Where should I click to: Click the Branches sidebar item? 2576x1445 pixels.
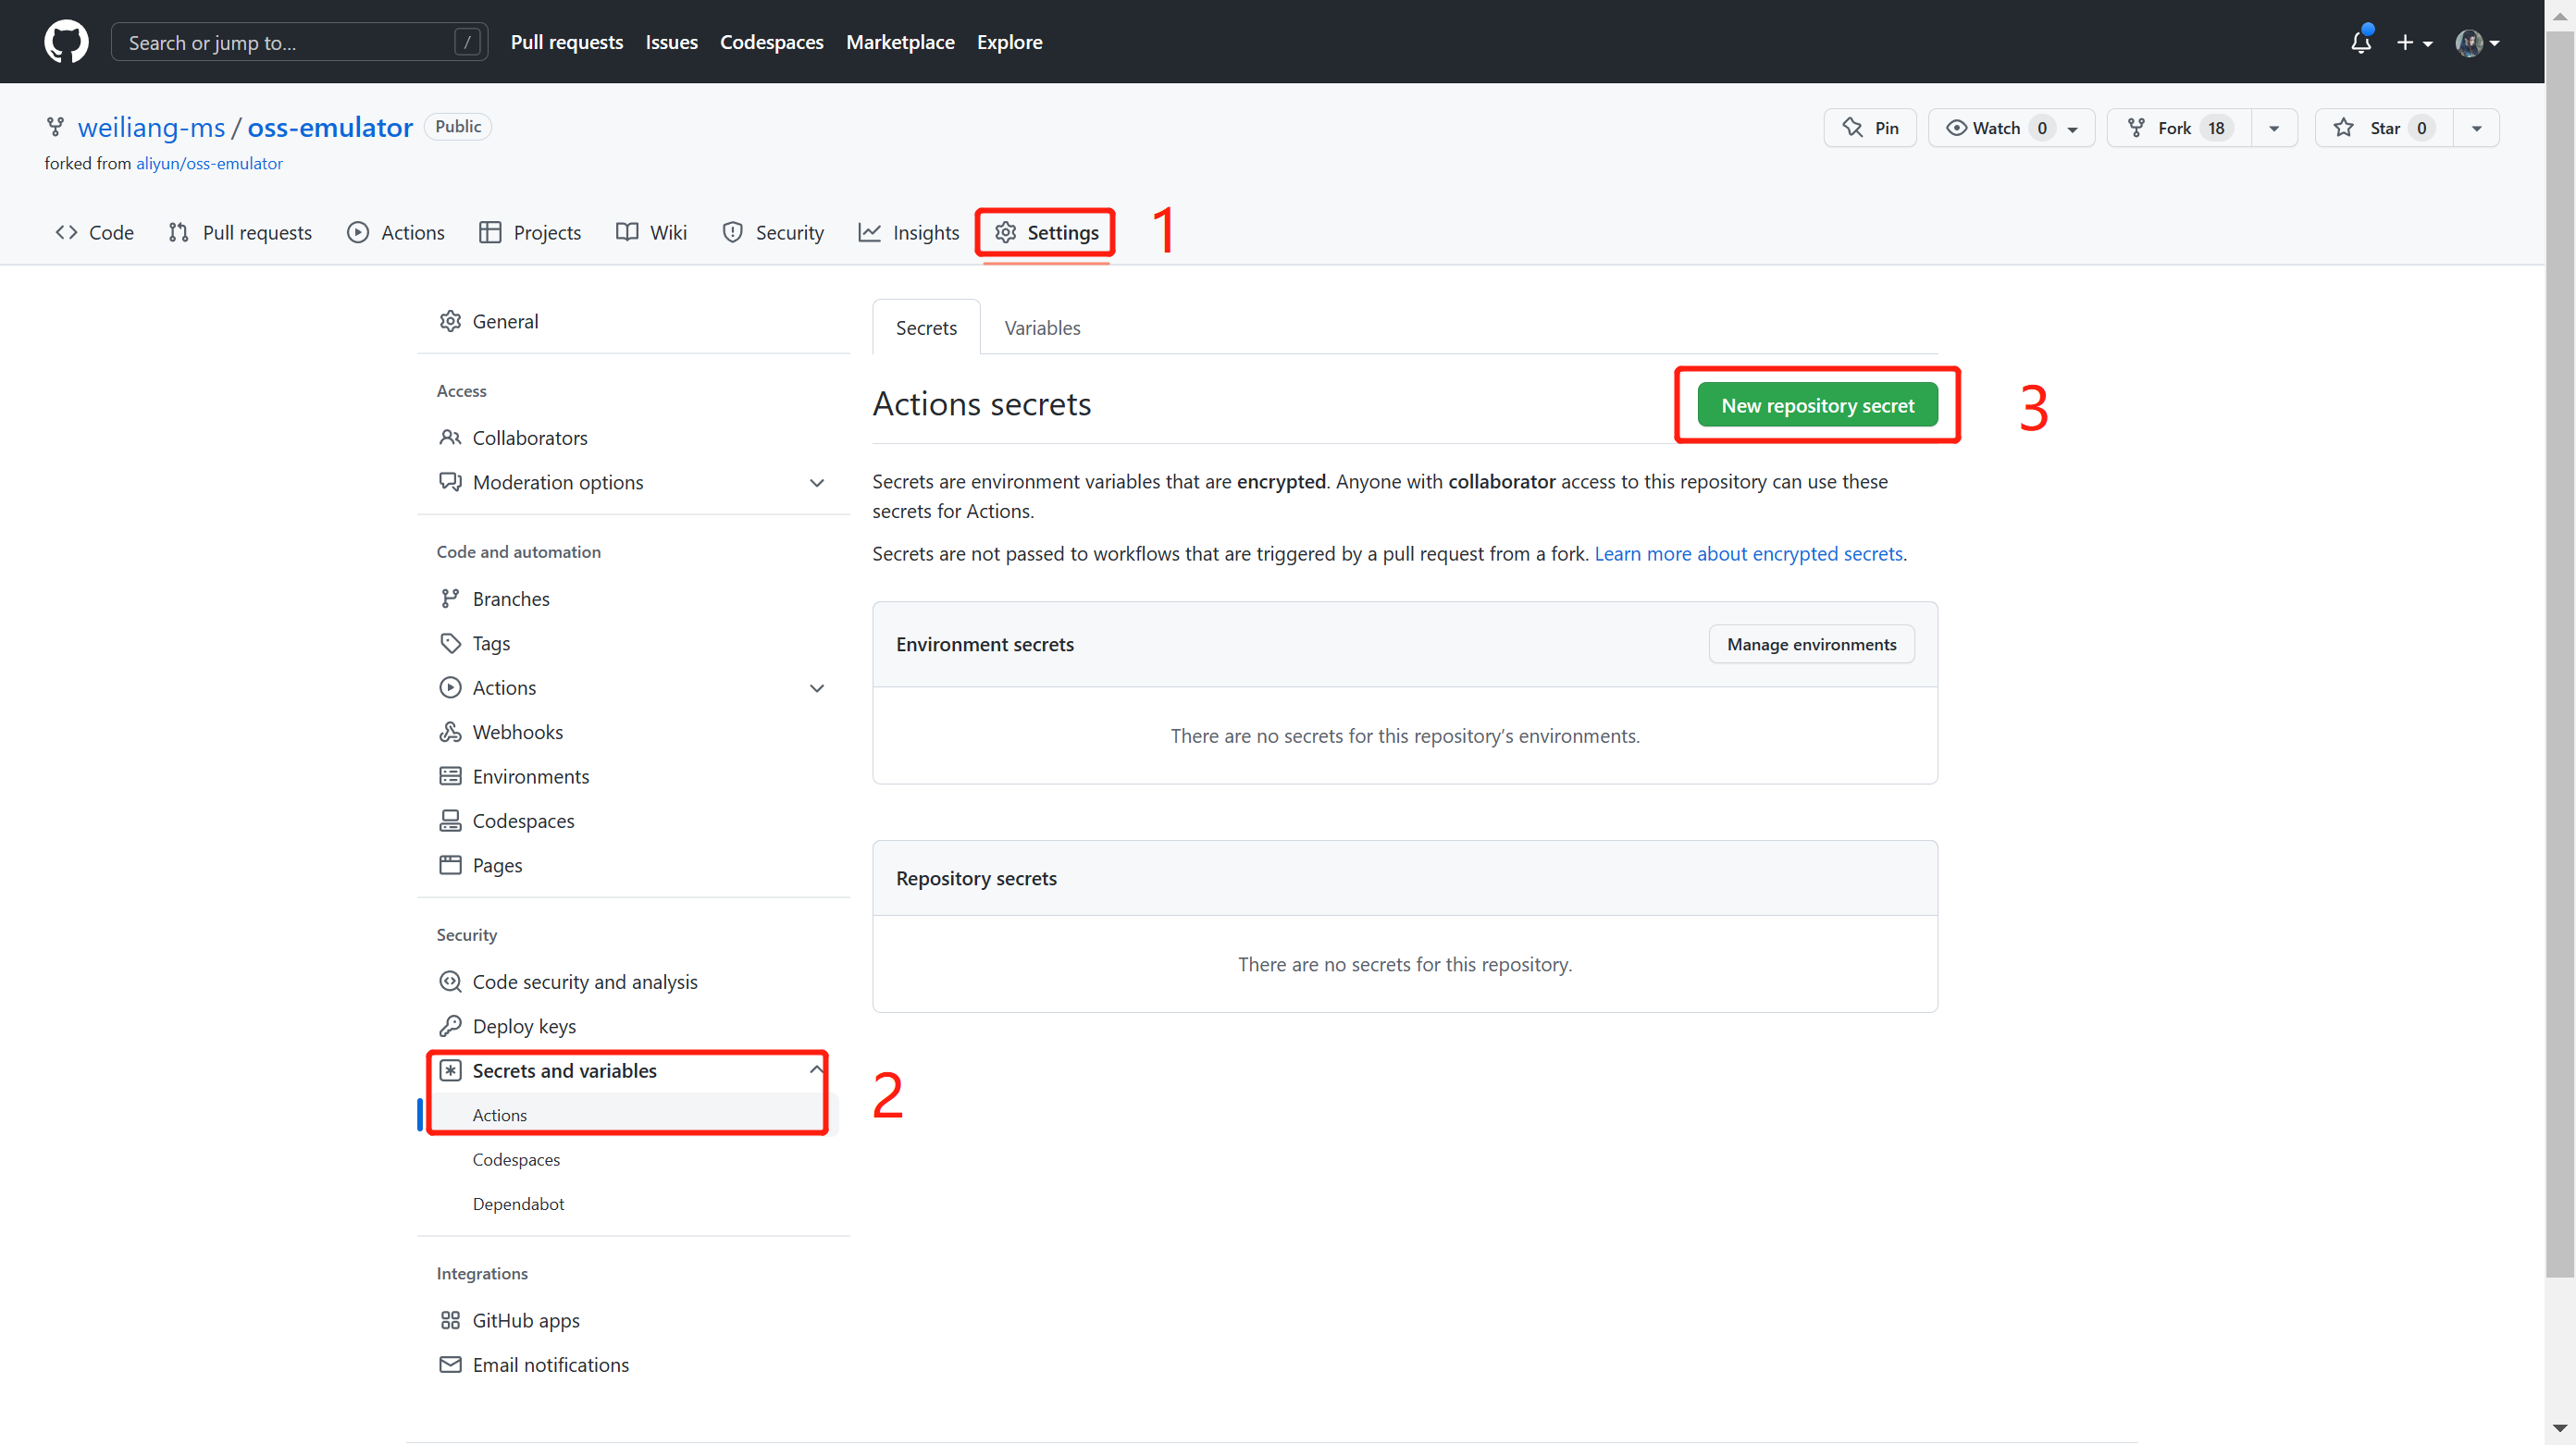(510, 599)
